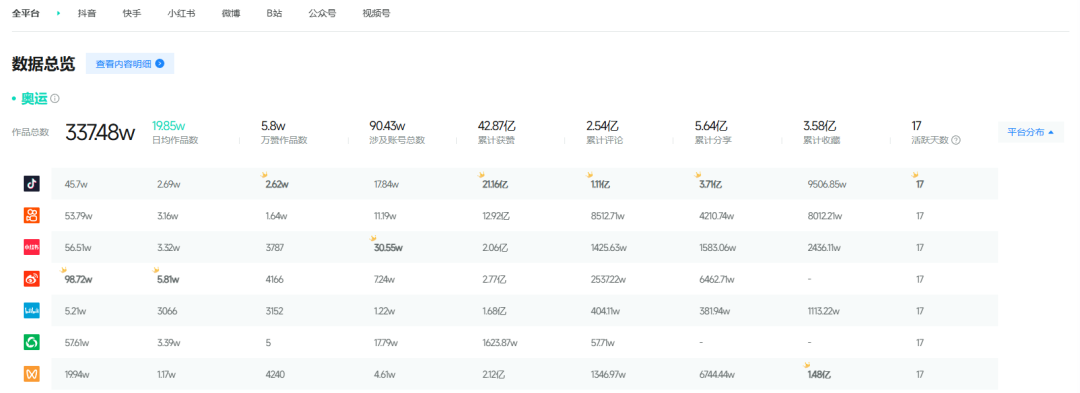Click the 3152 cell in Bilibili row
The image size is (1080, 393).
pyautogui.click(x=274, y=311)
